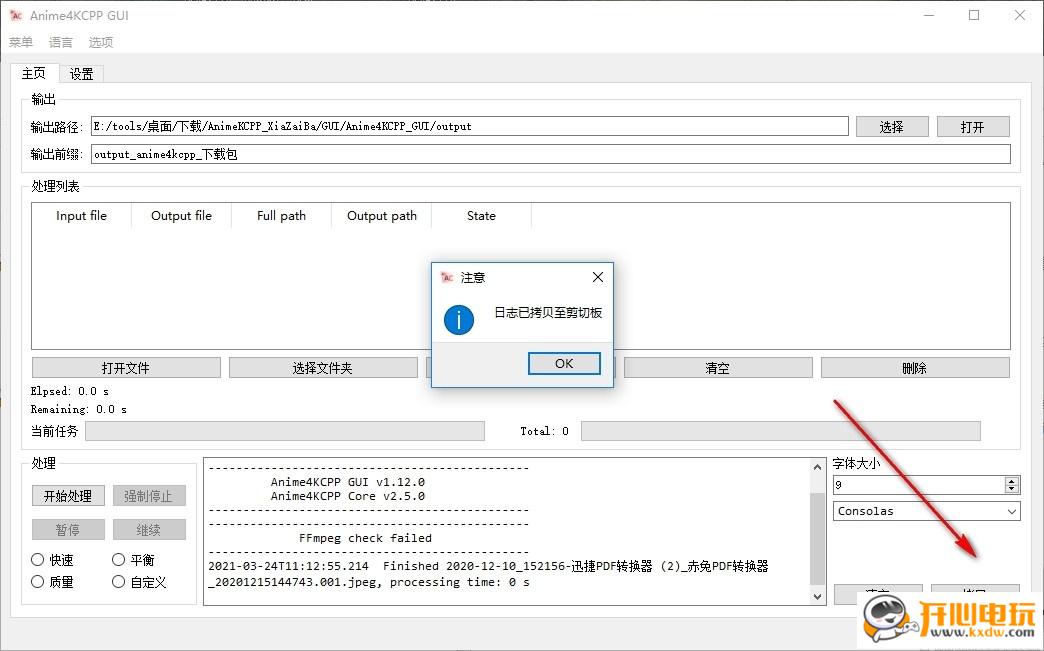This screenshot has width=1044, height=651.
Task: Open the 语言 menu
Action: [x=61, y=42]
